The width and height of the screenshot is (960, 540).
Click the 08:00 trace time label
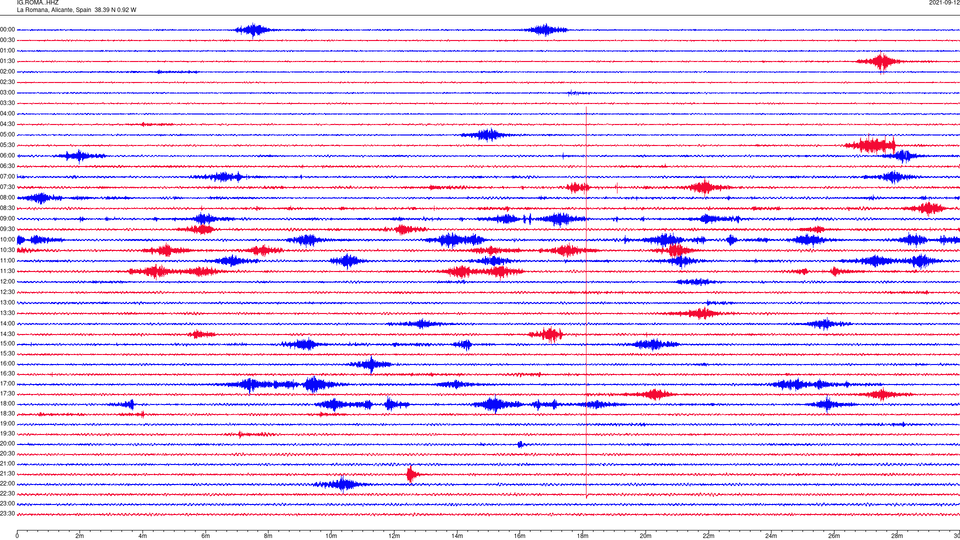(x=7, y=198)
